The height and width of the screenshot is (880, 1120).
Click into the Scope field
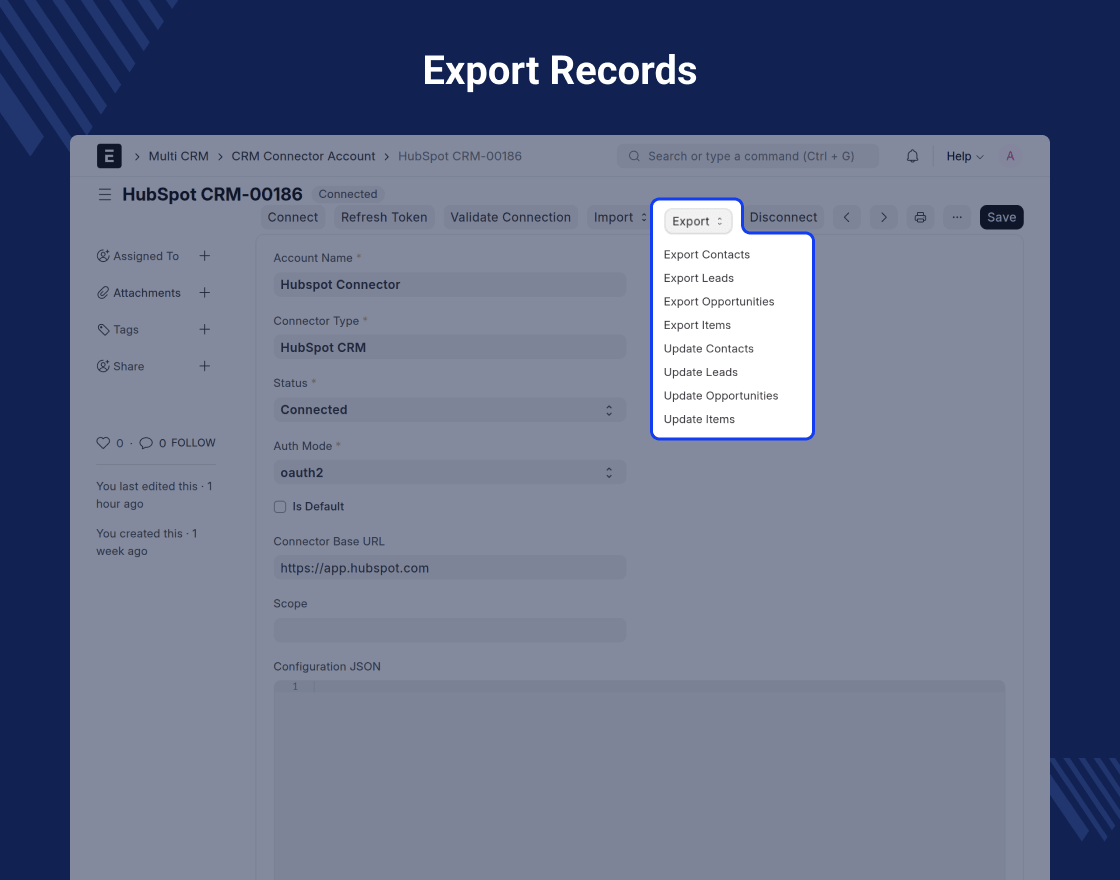(450, 630)
